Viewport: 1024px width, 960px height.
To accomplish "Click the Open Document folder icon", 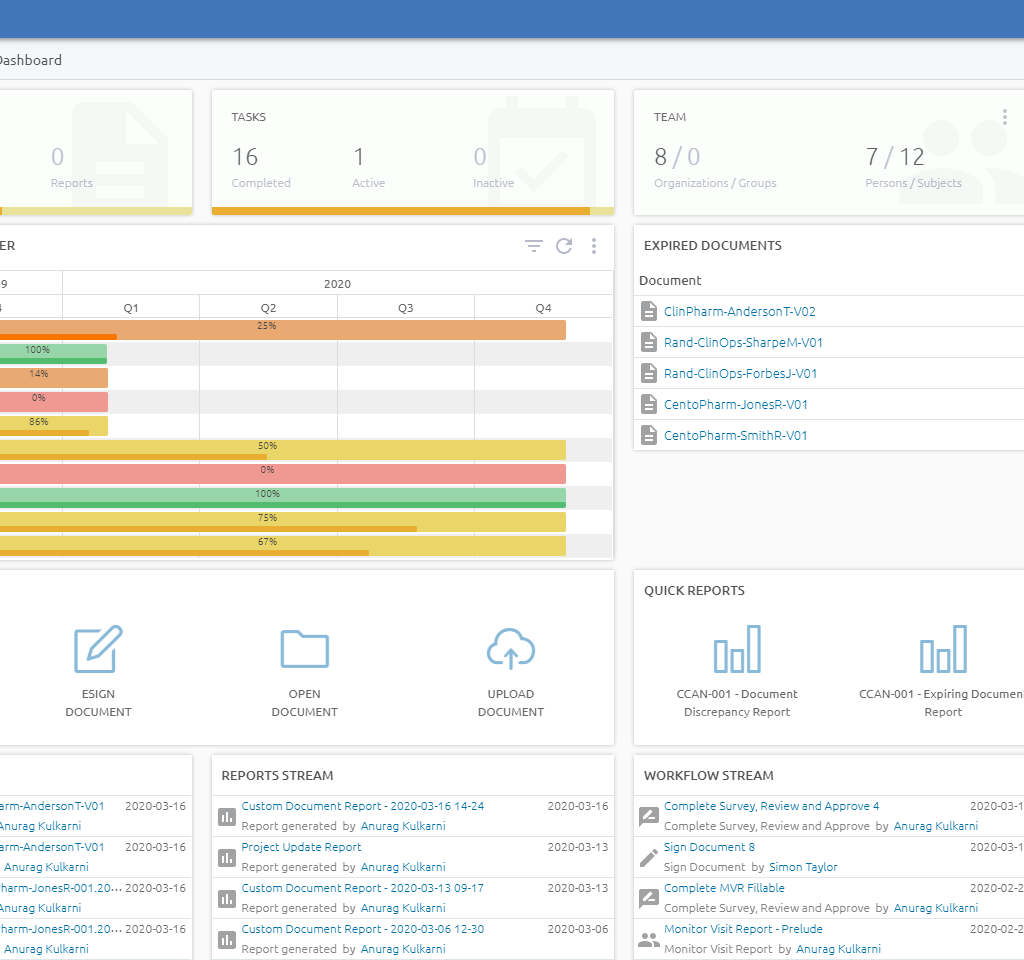I will point(304,649).
